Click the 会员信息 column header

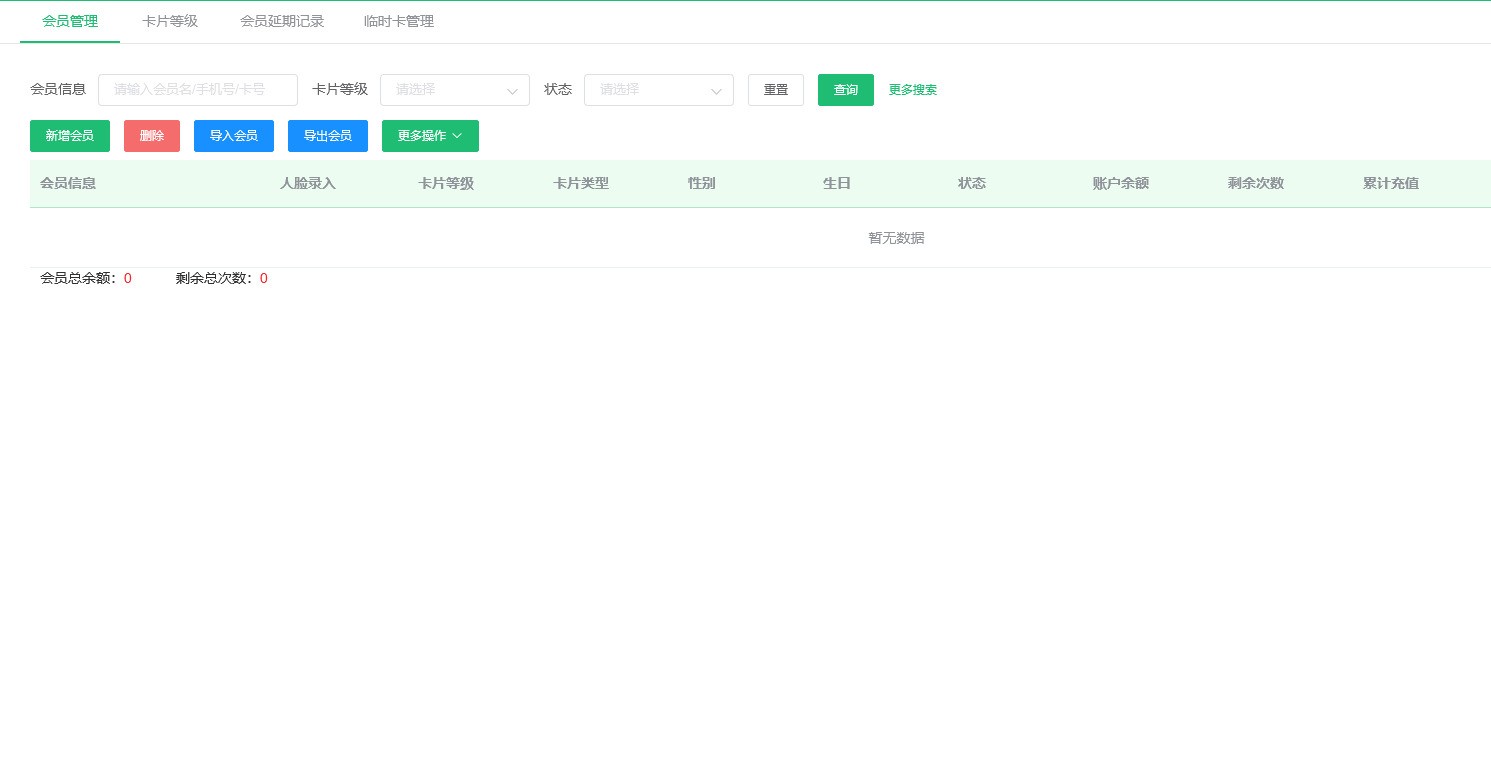[68, 184]
